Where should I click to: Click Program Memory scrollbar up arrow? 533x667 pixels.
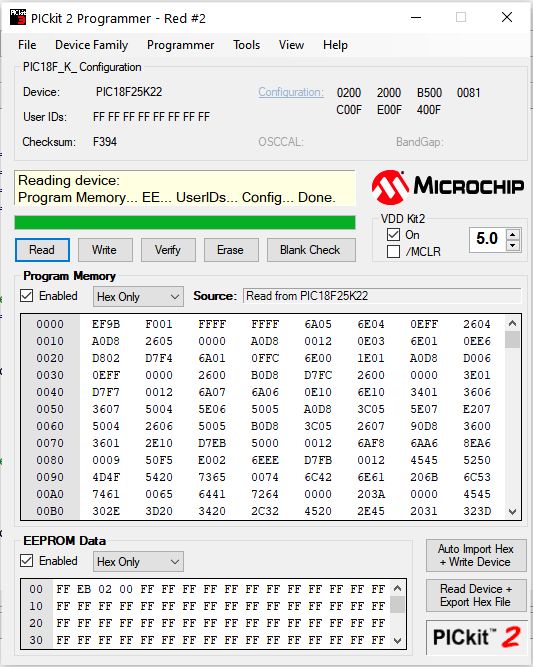pos(513,324)
